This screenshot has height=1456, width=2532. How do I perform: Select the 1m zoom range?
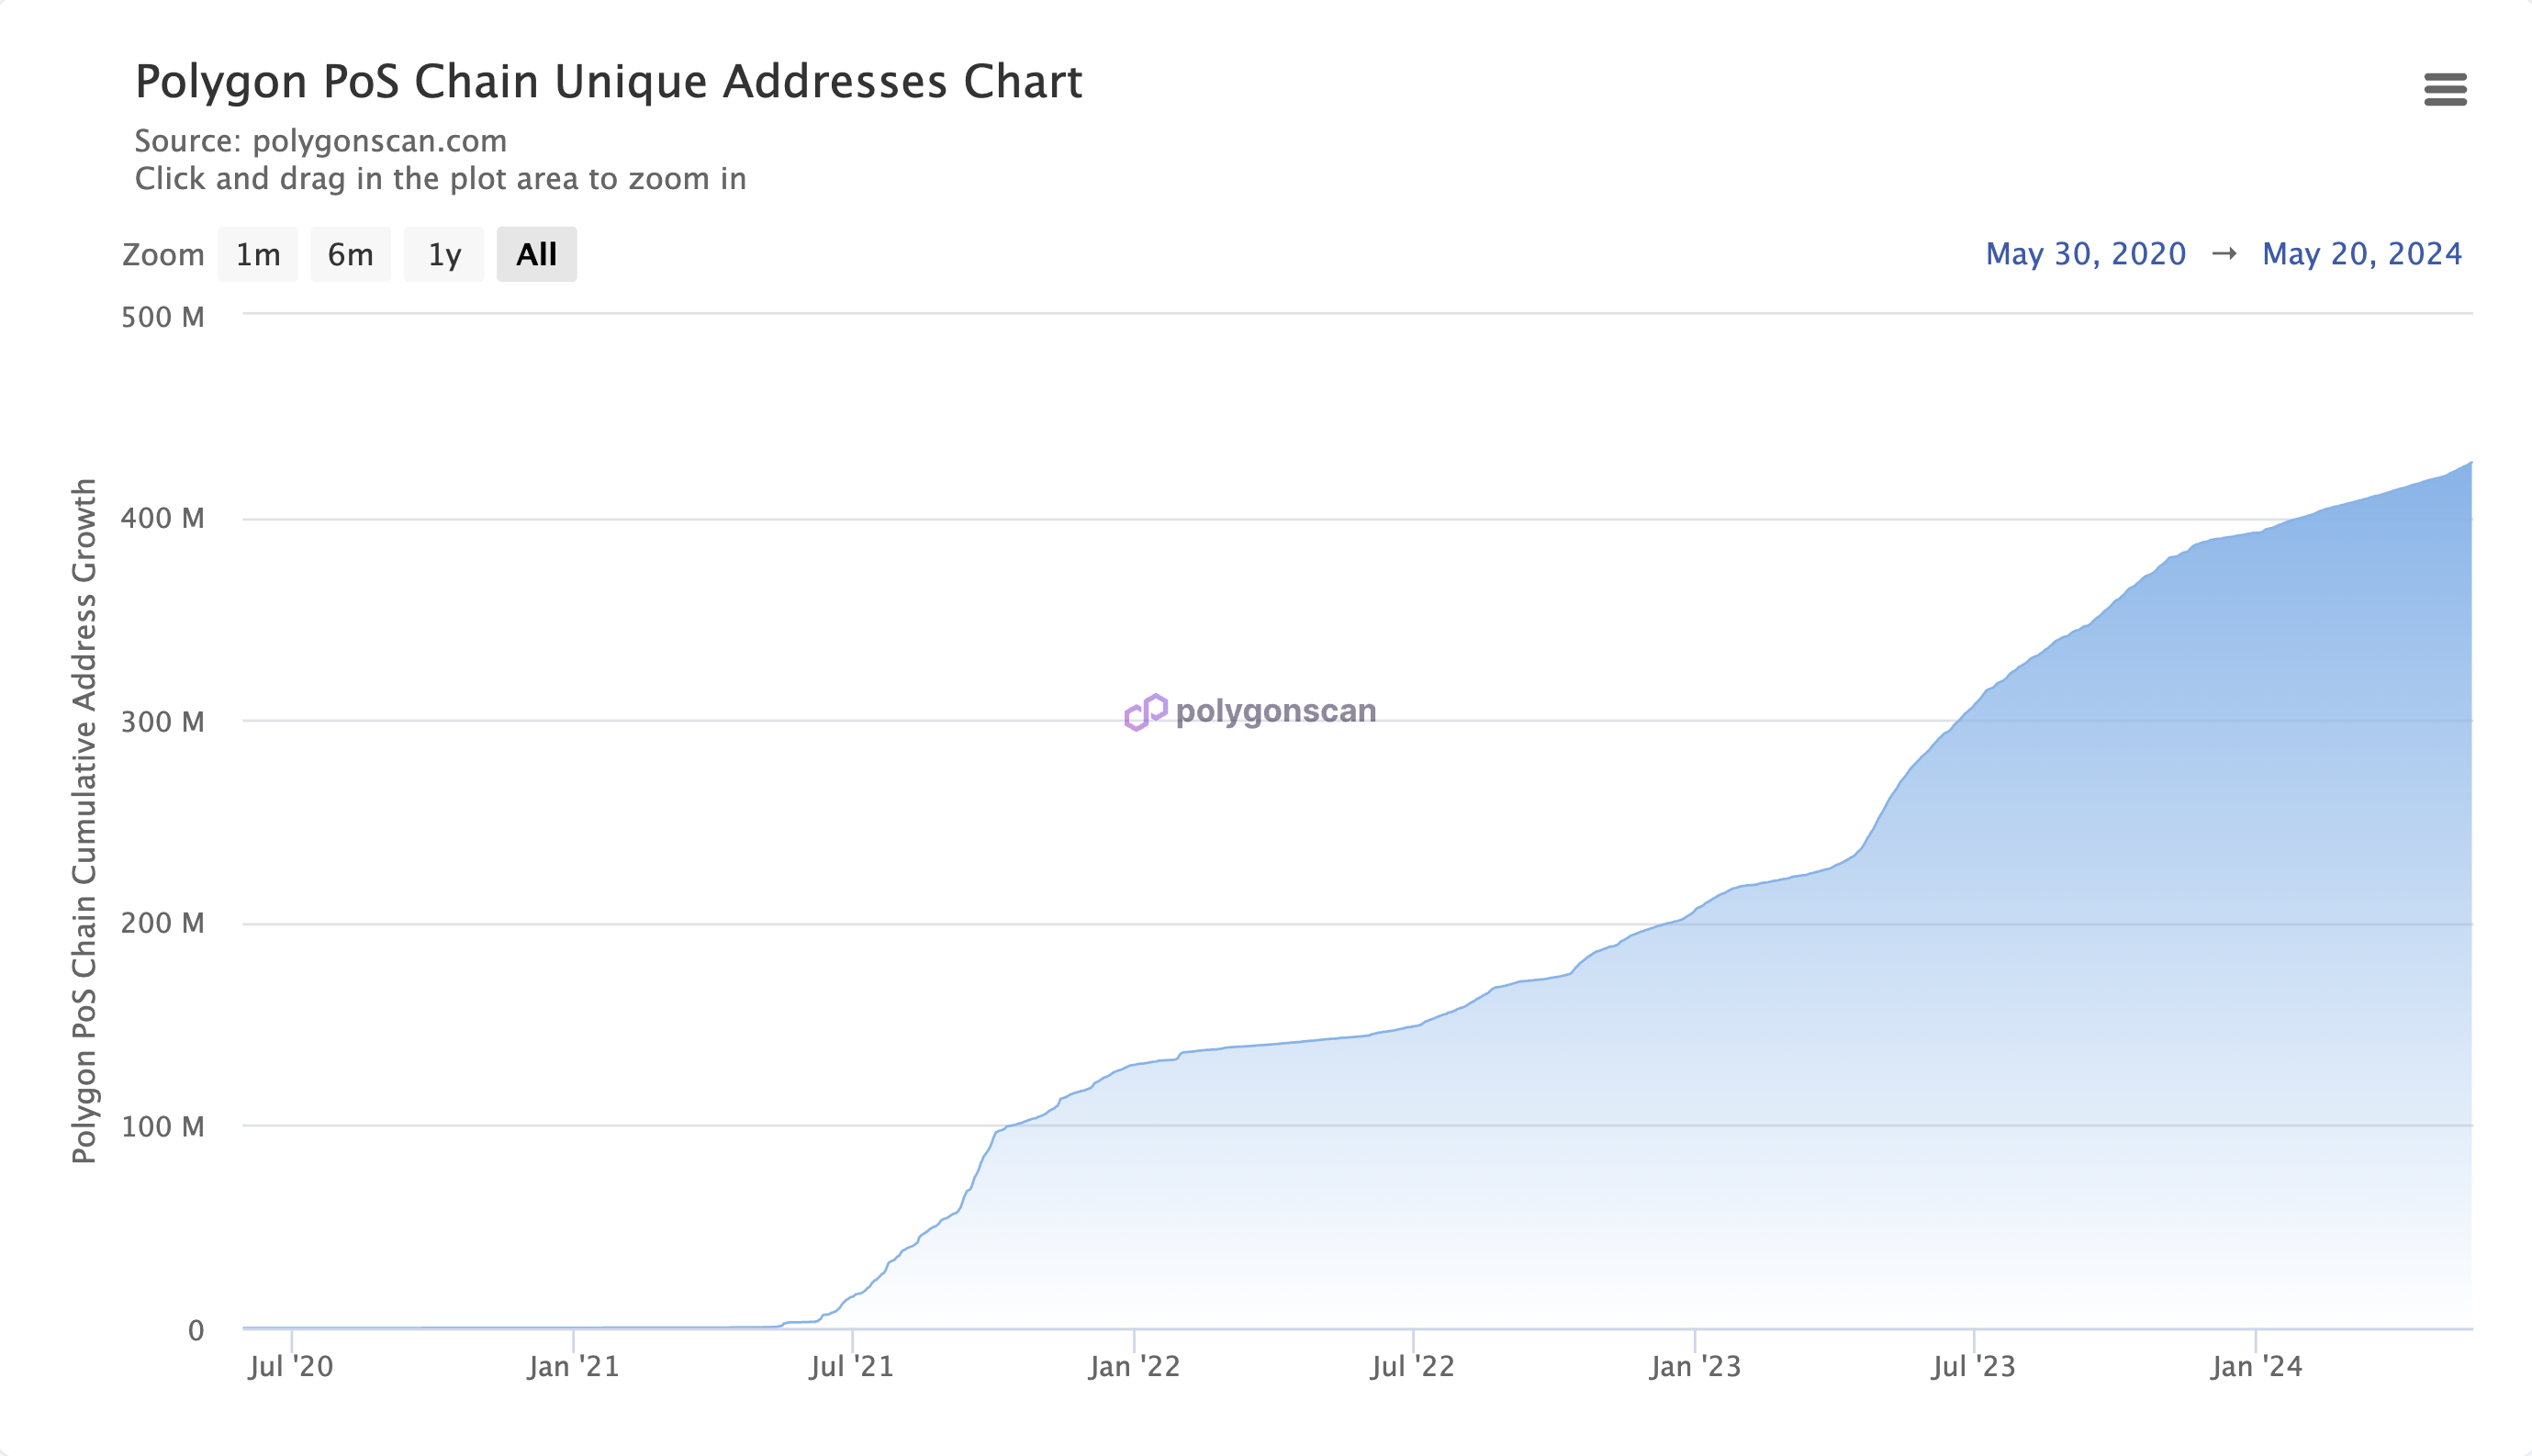coord(257,254)
